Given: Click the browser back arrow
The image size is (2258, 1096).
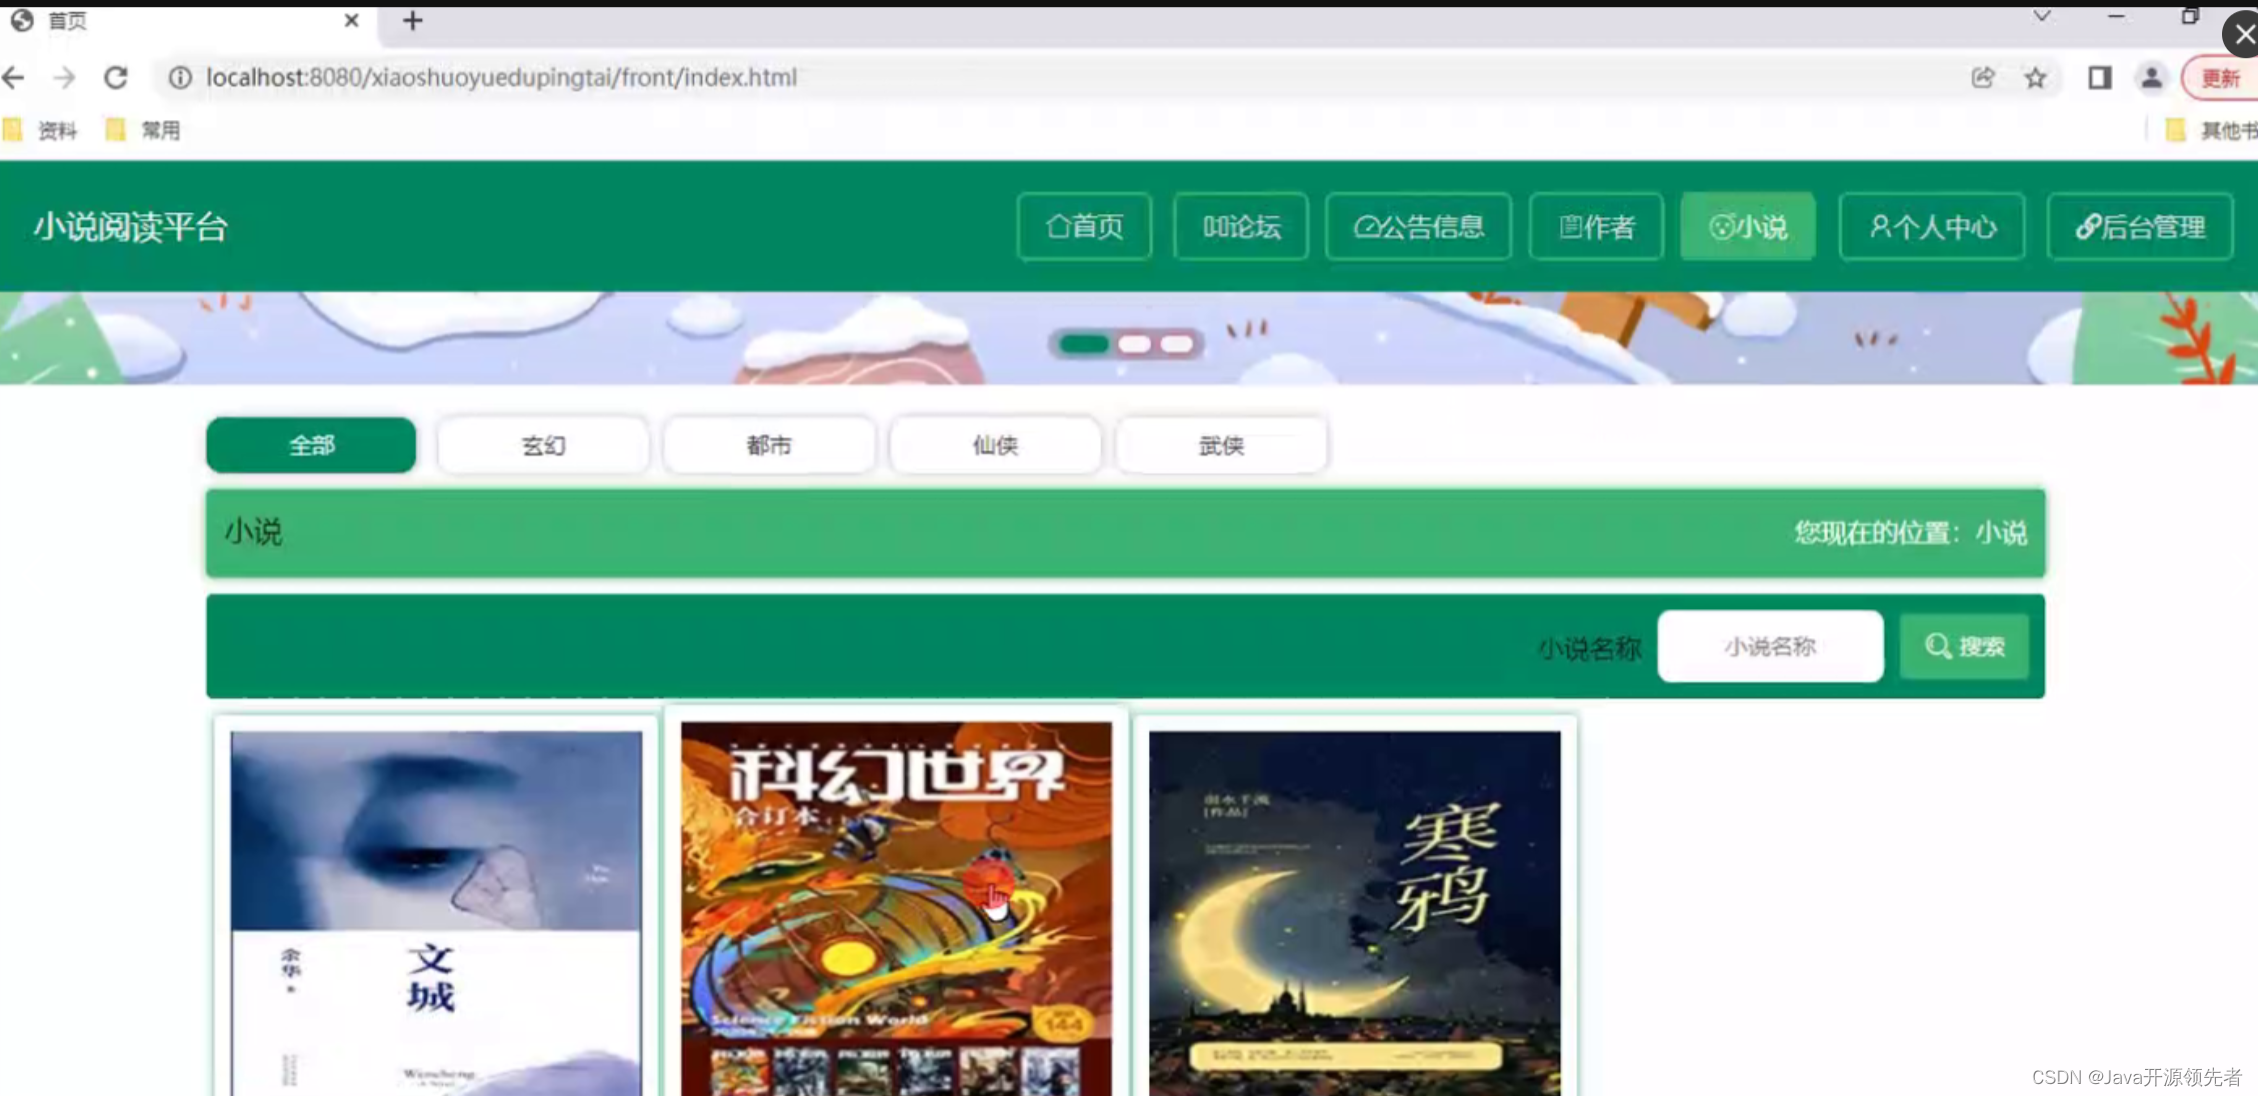Looking at the screenshot, I should tap(14, 77).
